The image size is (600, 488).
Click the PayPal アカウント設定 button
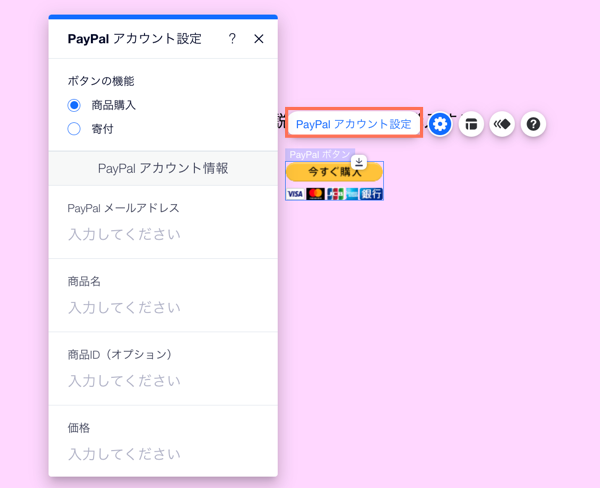tap(354, 124)
